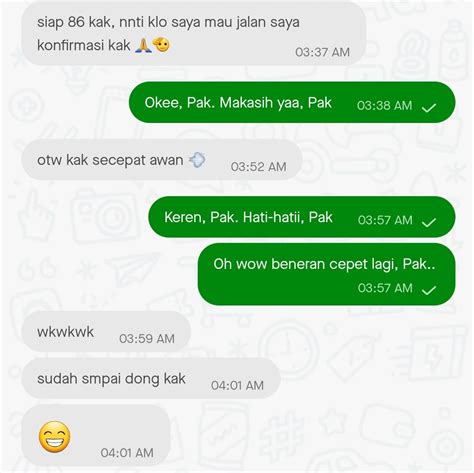Click the wind cloud emoji
The width and height of the screenshot is (474, 473).
pos(197,160)
